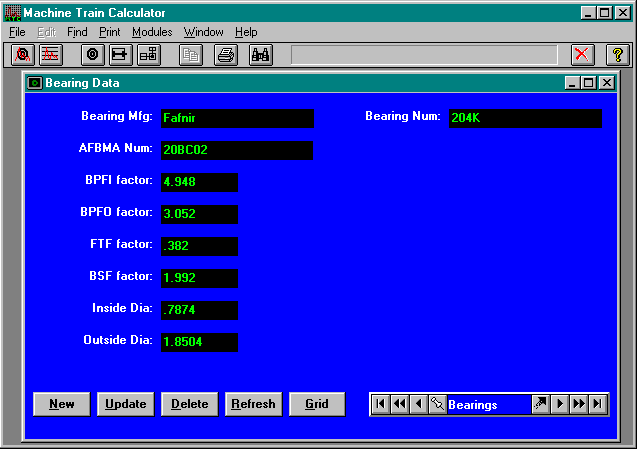The image size is (637, 449).
Task: Open the machine train layout icon
Action: tap(149, 54)
